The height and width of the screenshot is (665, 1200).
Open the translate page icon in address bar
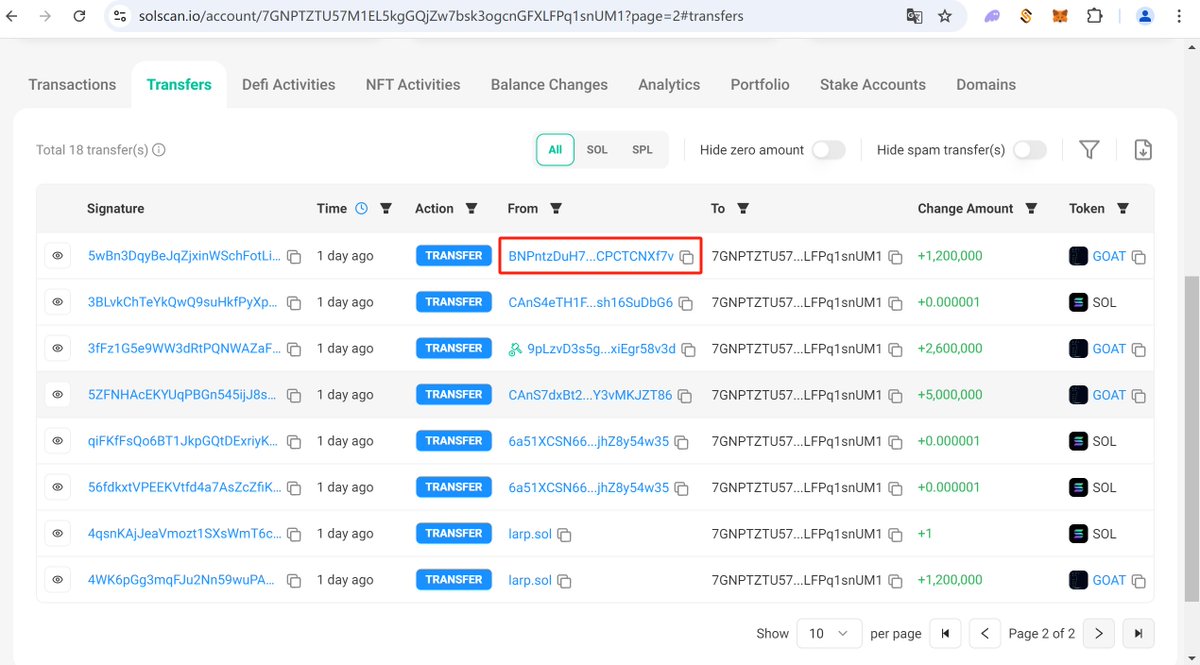914,16
